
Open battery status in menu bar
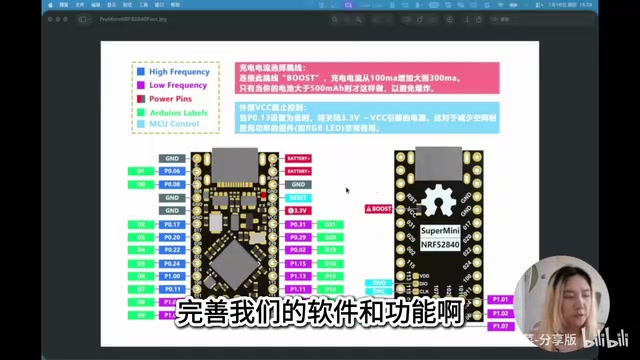[x=514, y=5]
